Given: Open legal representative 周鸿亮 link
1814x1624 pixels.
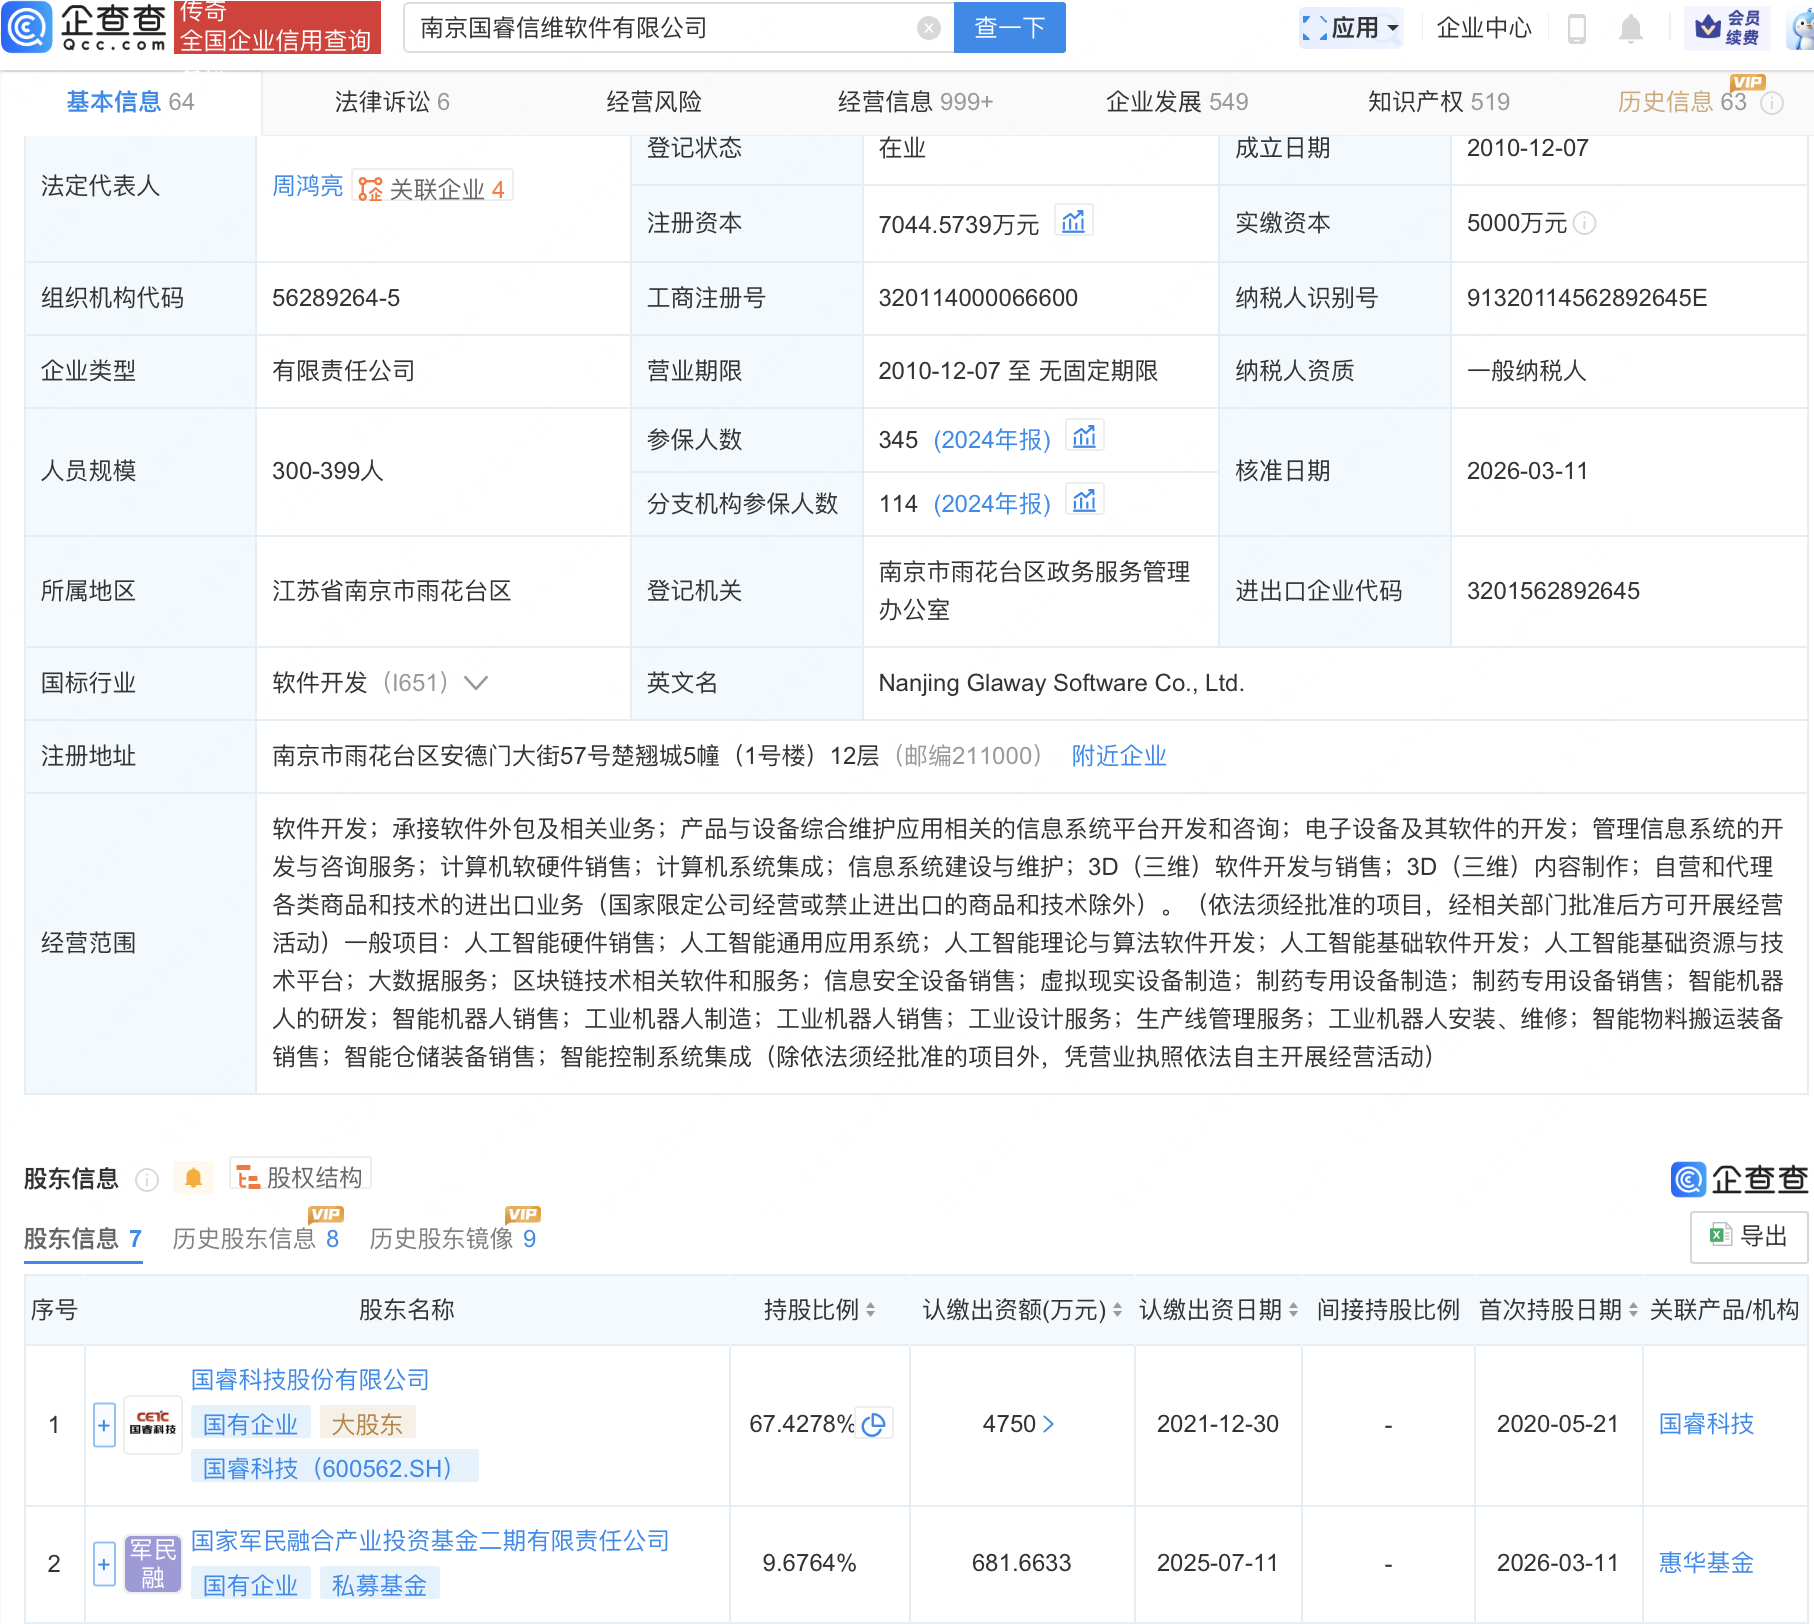Looking at the screenshot, I should pyautogui.click(x=307, y=186).
